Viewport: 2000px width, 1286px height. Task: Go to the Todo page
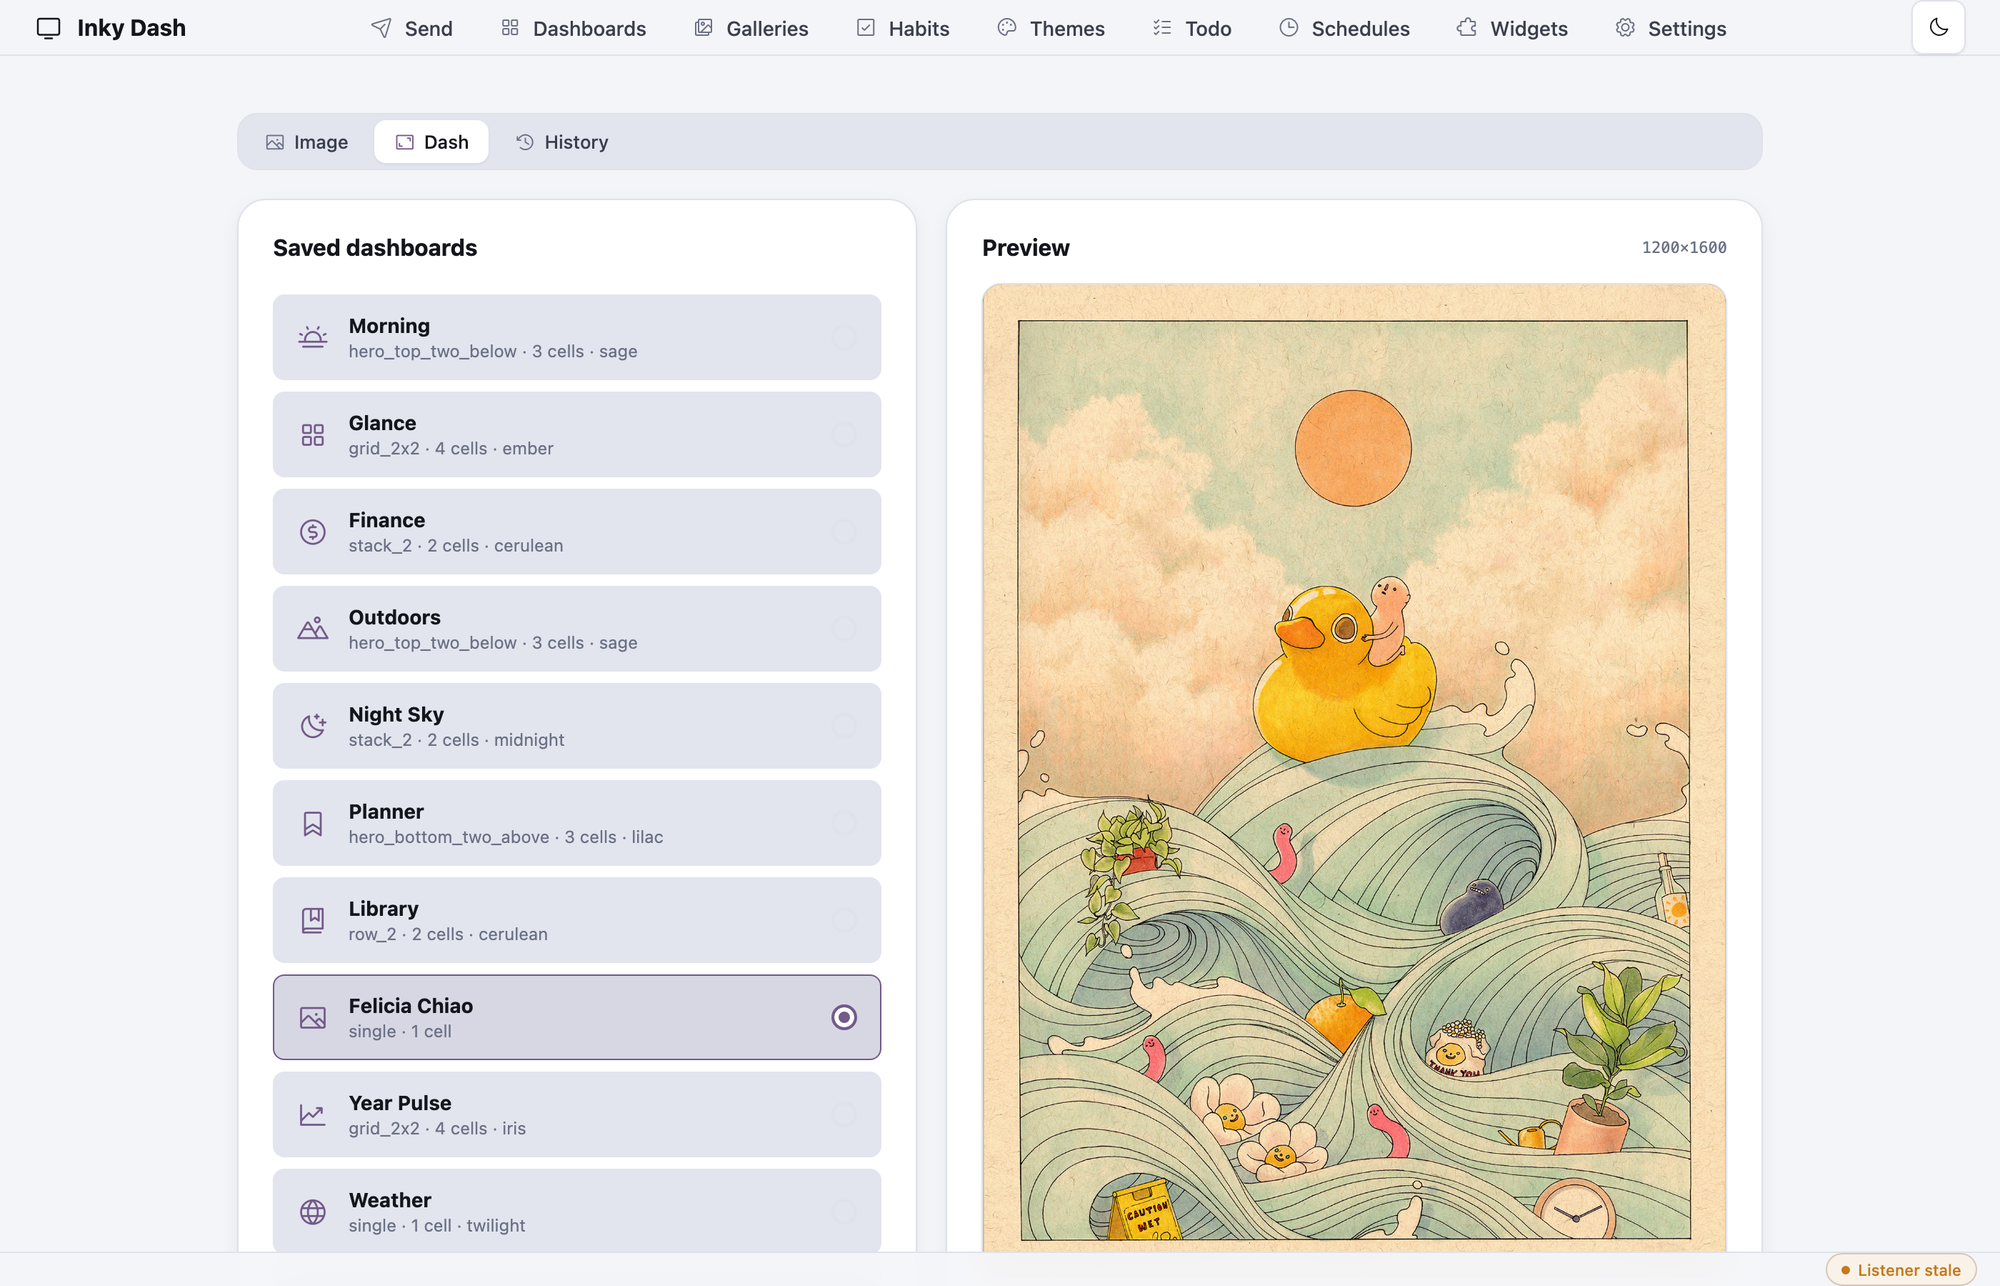point(1192,28)
